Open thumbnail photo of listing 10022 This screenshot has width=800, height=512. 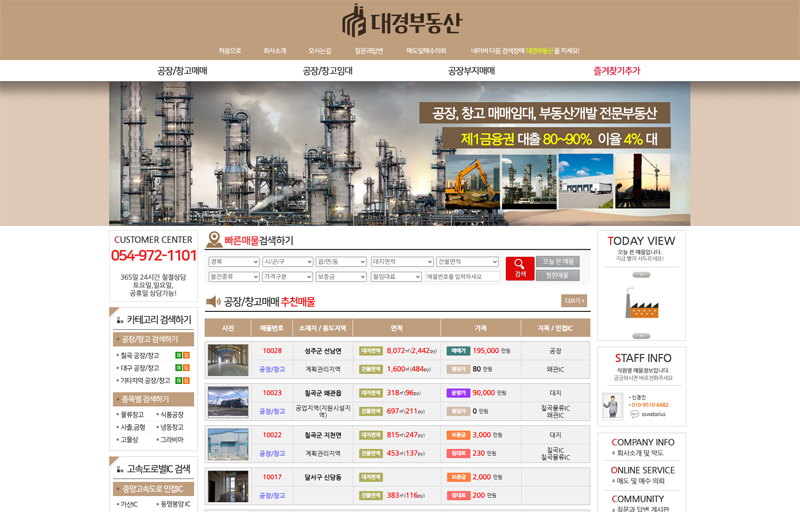click(228, 444)
